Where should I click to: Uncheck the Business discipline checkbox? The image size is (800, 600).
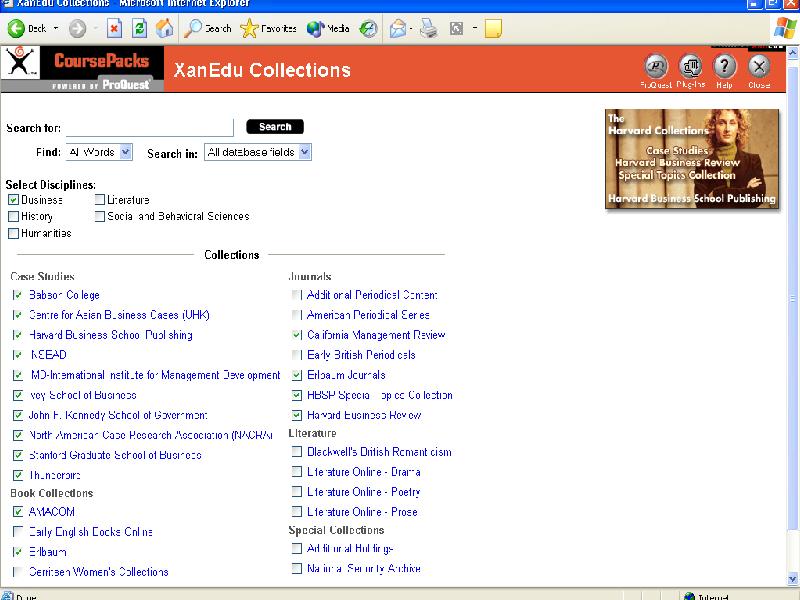pos(14,200)
